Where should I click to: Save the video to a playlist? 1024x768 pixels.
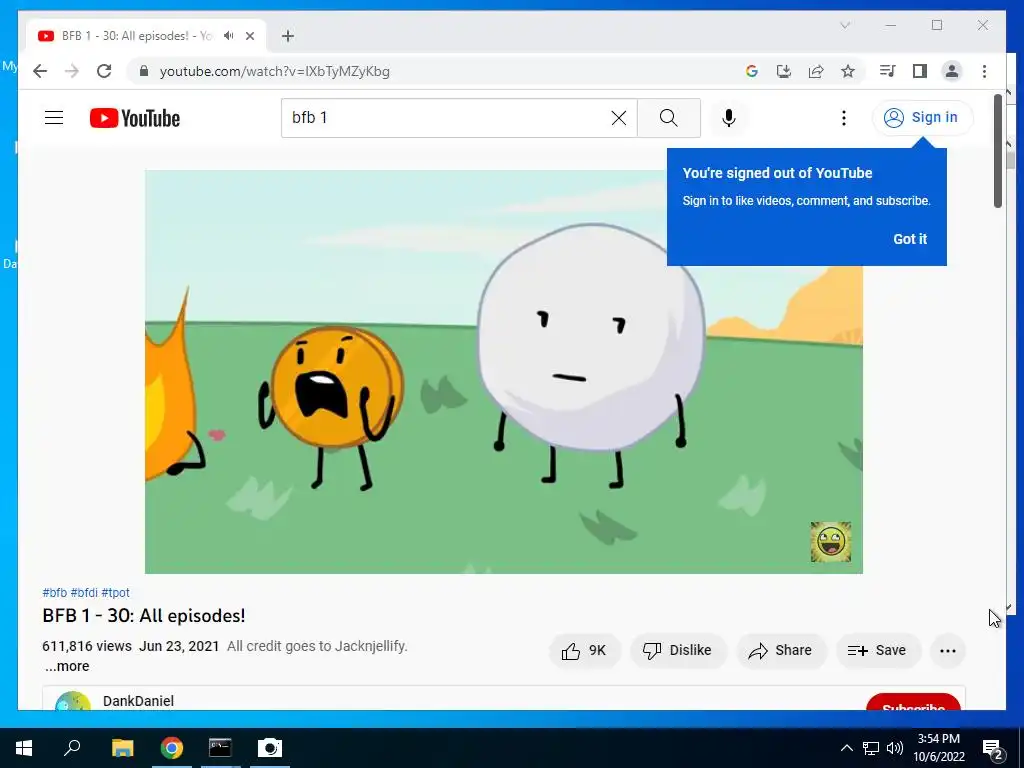(878, 650)
